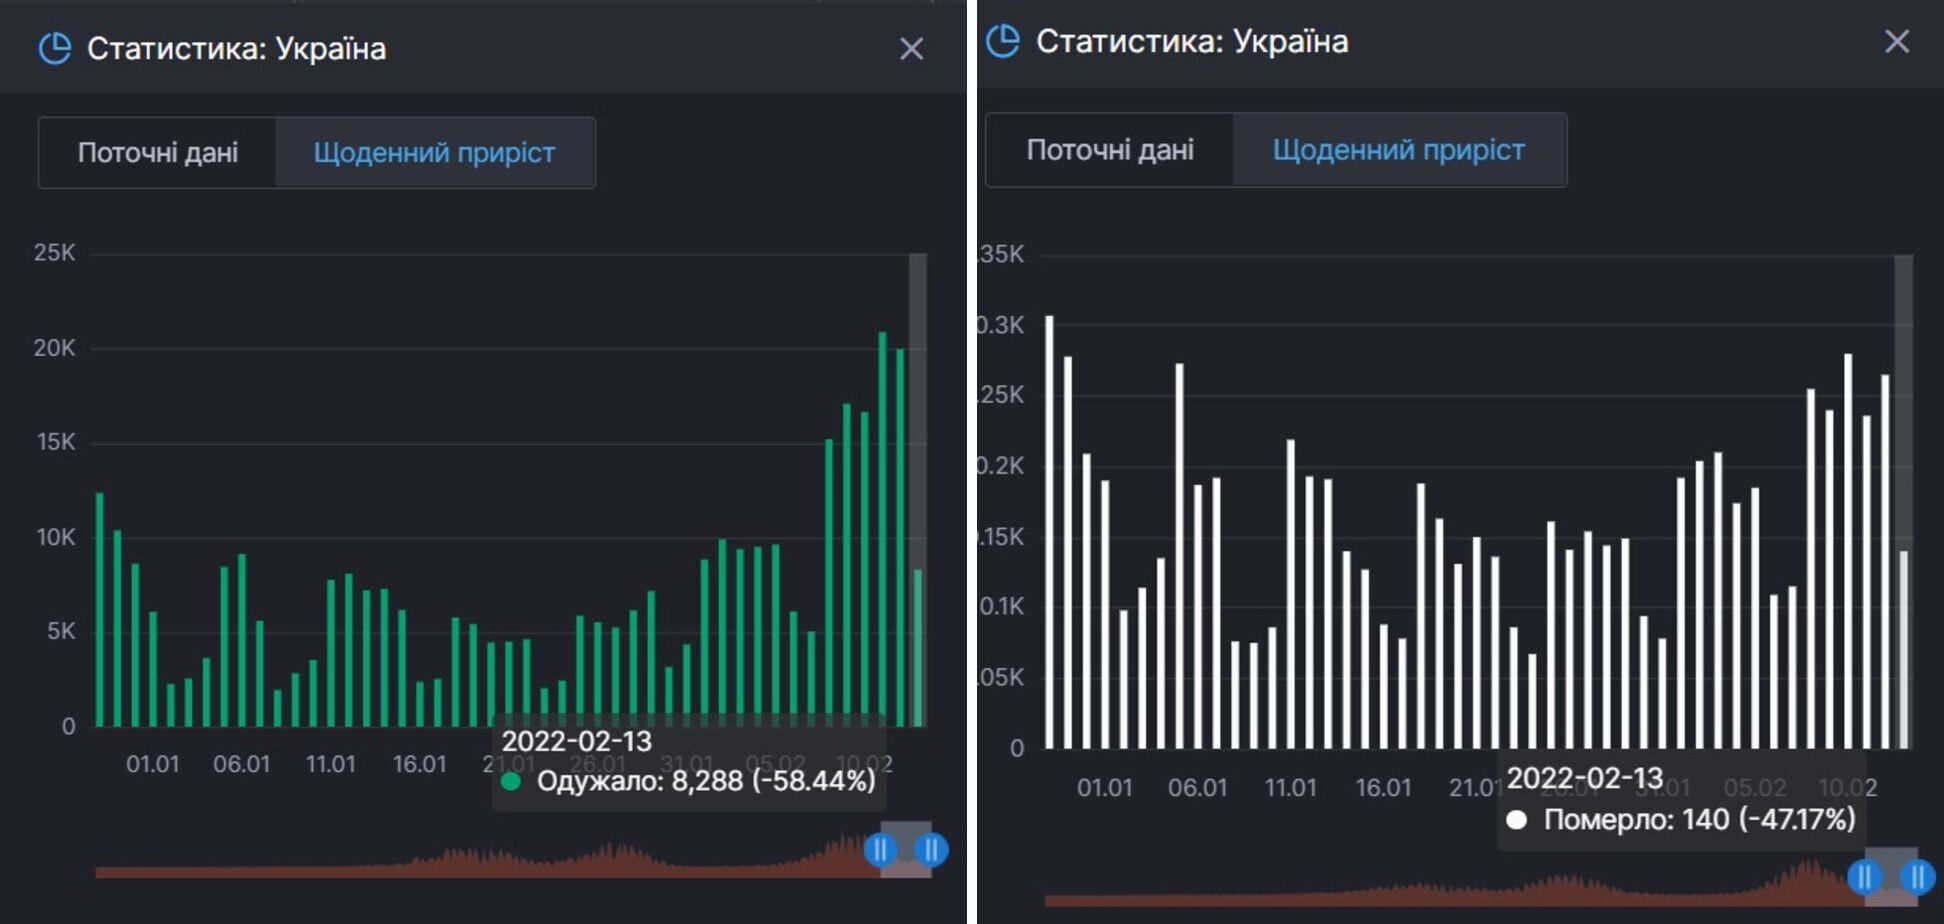Image resolution: width=1944 pixels, height=924 pixels.
Task: Select the Щоденний приріст tab on left panel
Action: 435,152
